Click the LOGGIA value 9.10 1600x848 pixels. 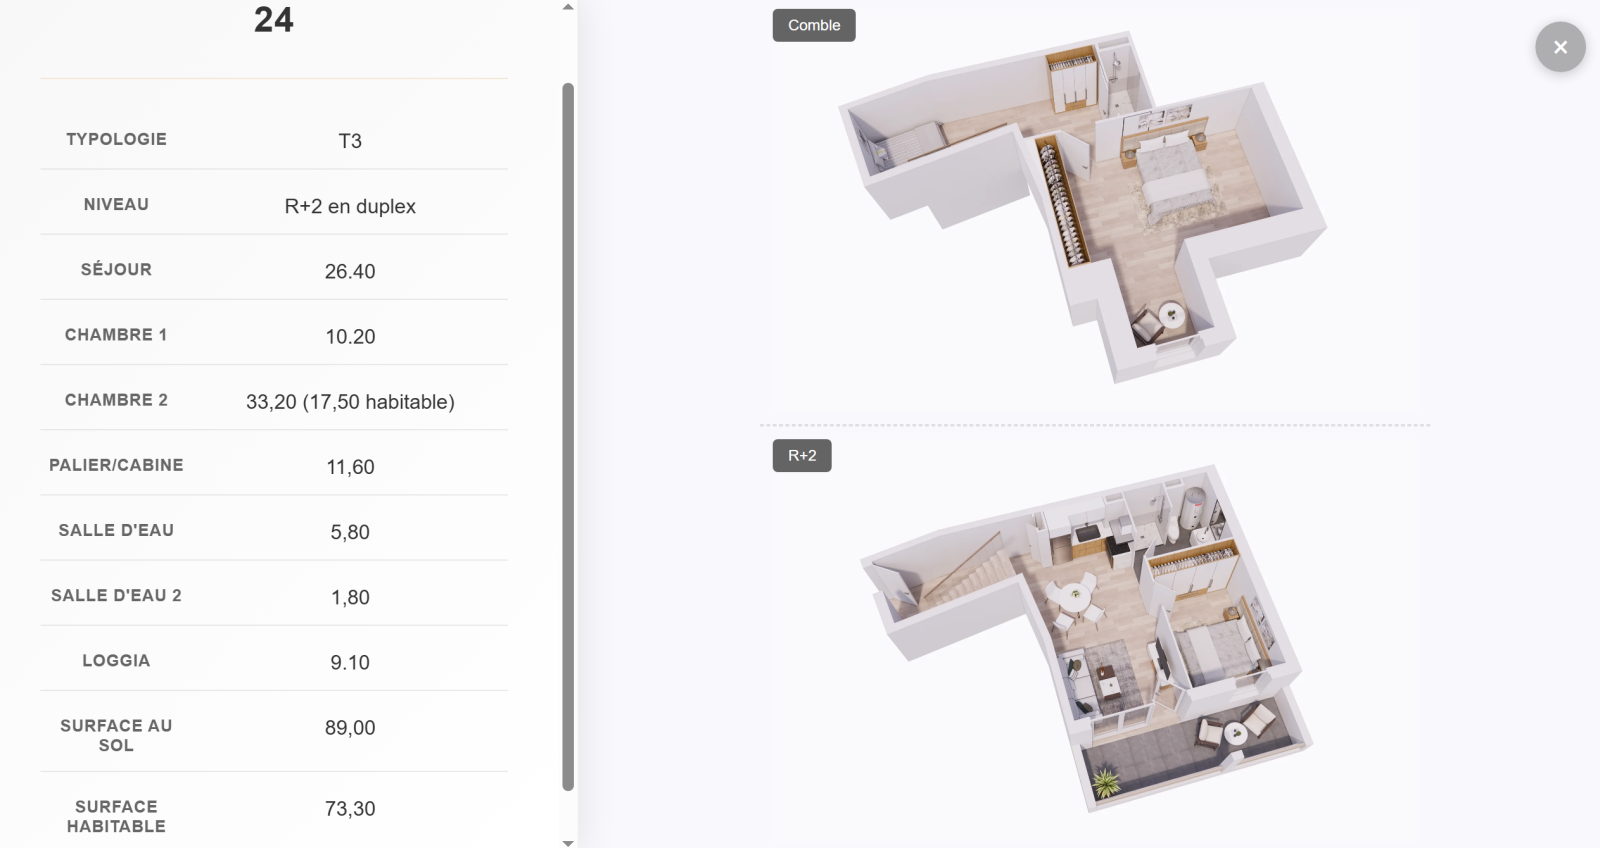click(350, 662)
